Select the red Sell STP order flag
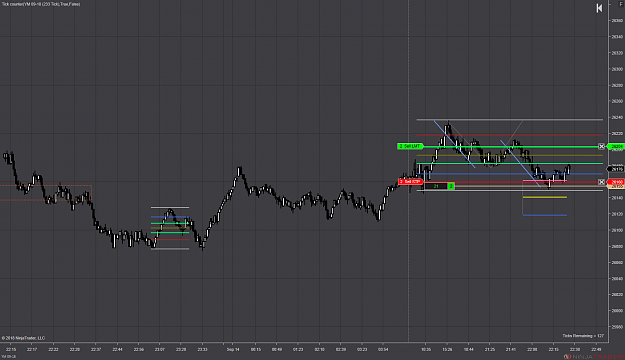Image resolution: width=625 pixels, height=360 pixels. click(x=411, y=182)
